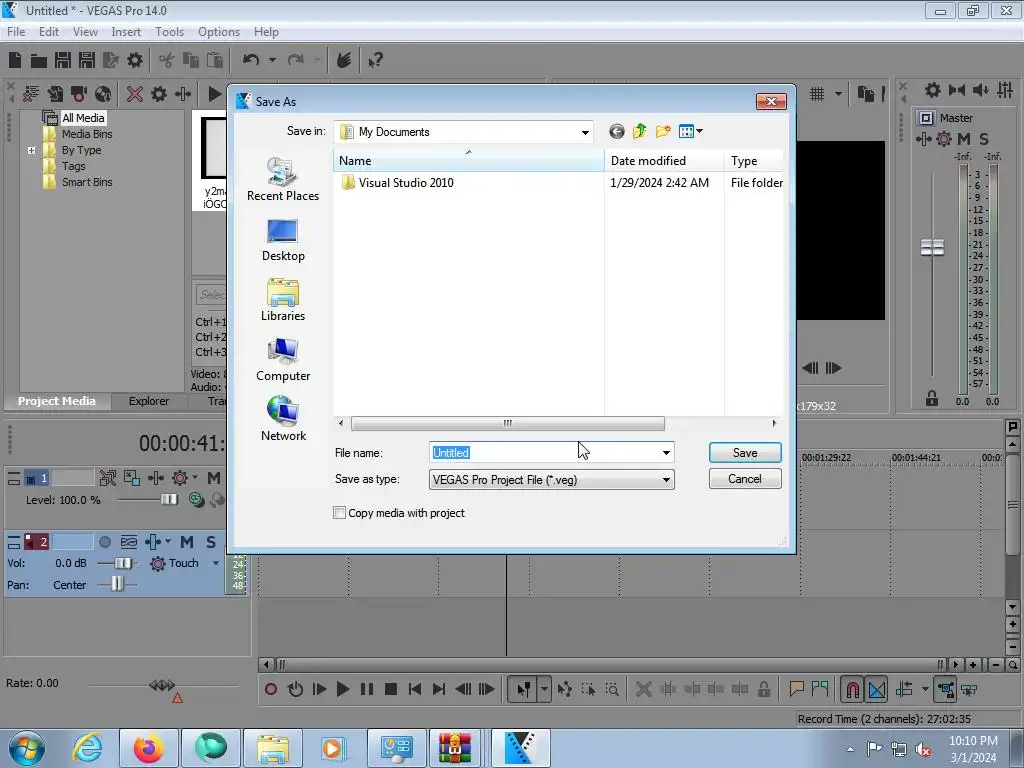The width and height of the screenshot is (1024, 768).
Task: Click the video track Level slider handle
Action: (x=169, y=500)
